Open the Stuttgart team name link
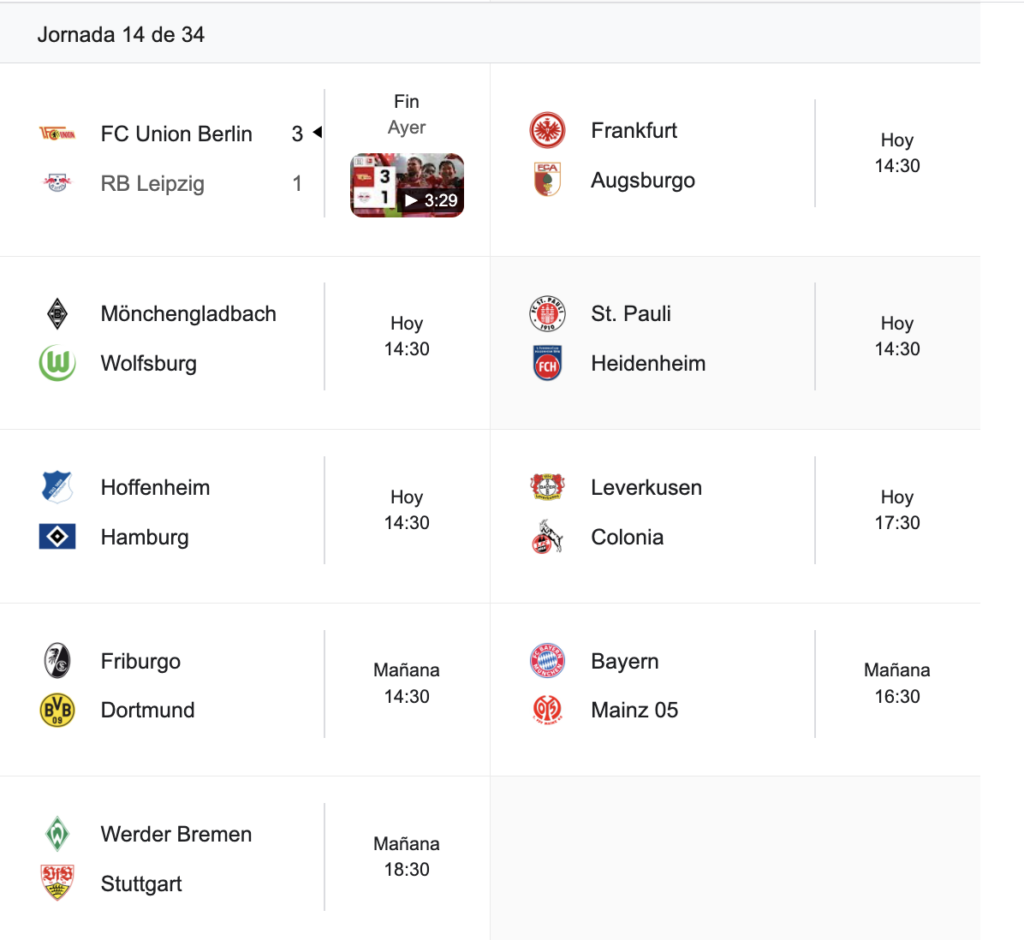 click(x=141, y=884)
